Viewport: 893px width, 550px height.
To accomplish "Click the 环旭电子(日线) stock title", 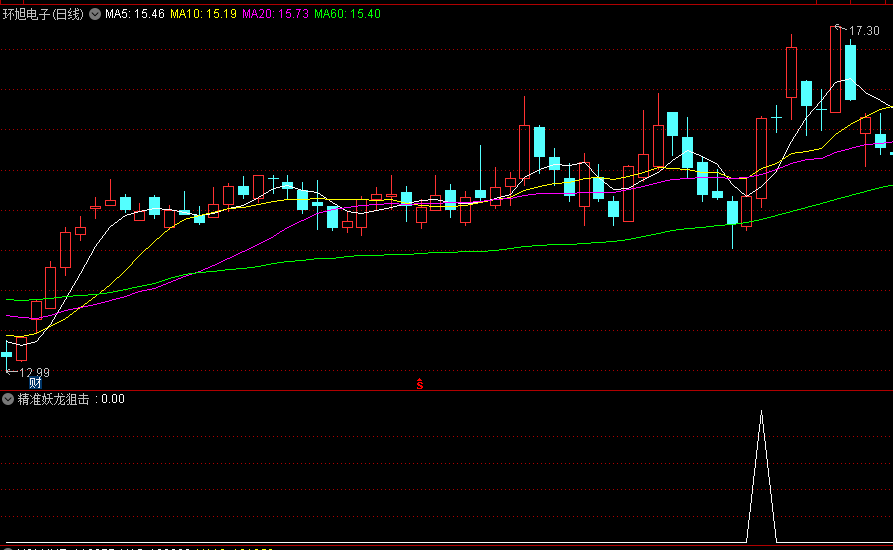I will coord(44,14).
